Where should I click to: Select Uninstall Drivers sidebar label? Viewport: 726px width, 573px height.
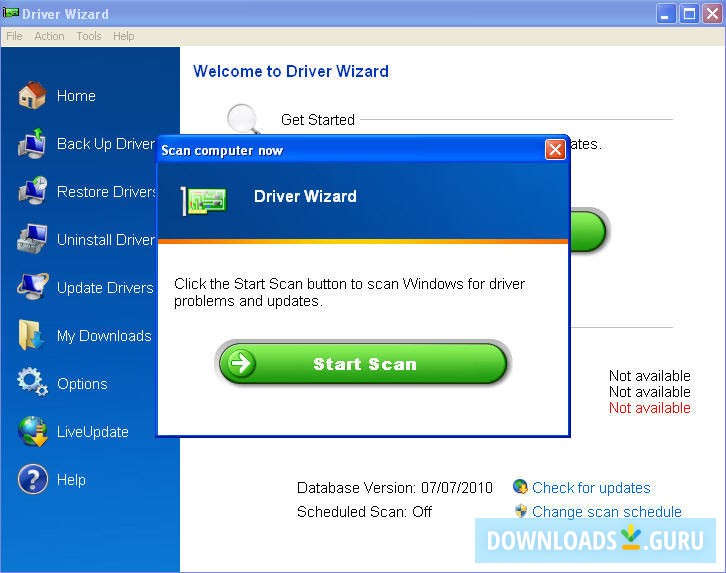106,240
